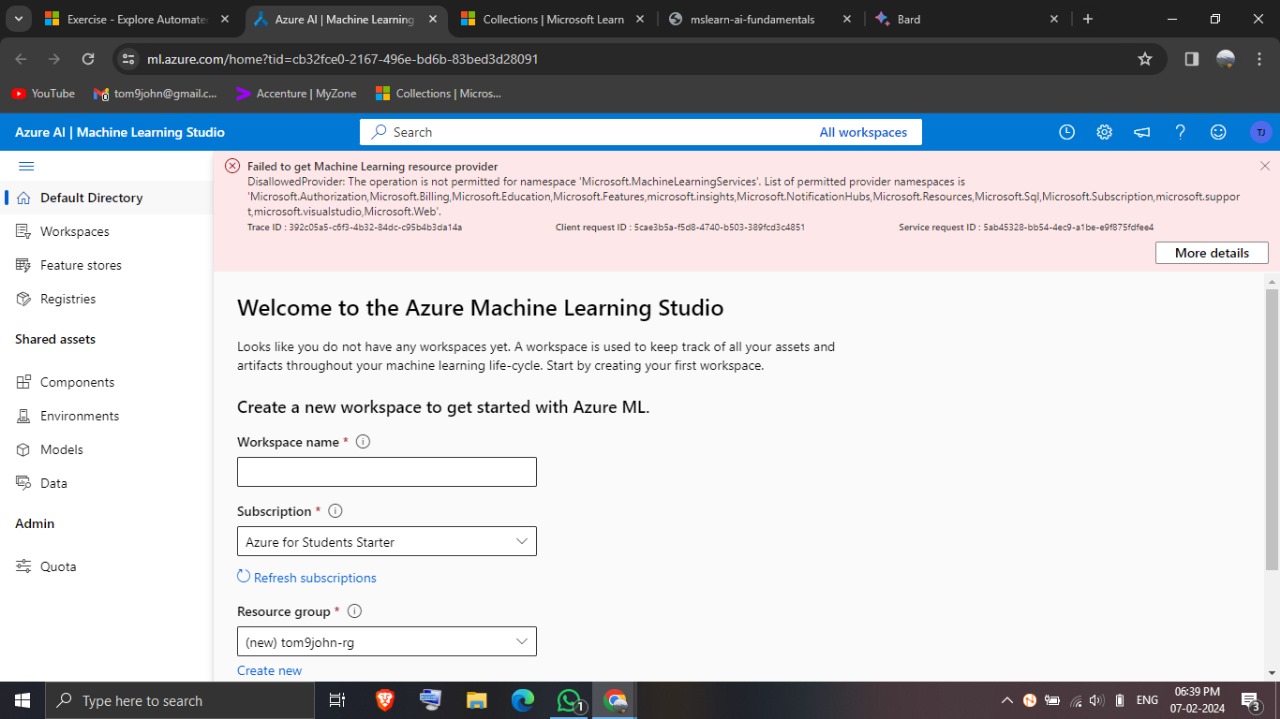The width and height of the screenshot is (1280, 719).
Task: Open the volume control in system tray
Action: coord(1096,701)
